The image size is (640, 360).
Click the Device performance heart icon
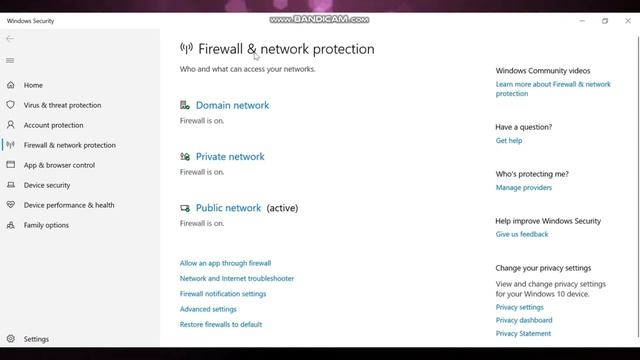(x=11, y=205)
